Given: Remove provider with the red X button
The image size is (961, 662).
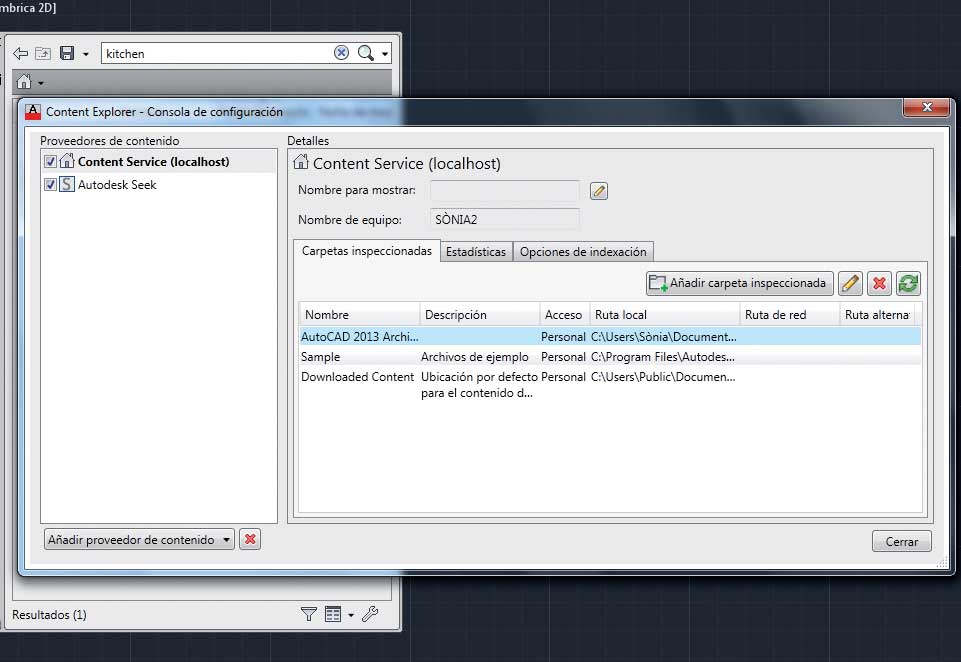Looking at the screenshot, I should coord(250,539).
